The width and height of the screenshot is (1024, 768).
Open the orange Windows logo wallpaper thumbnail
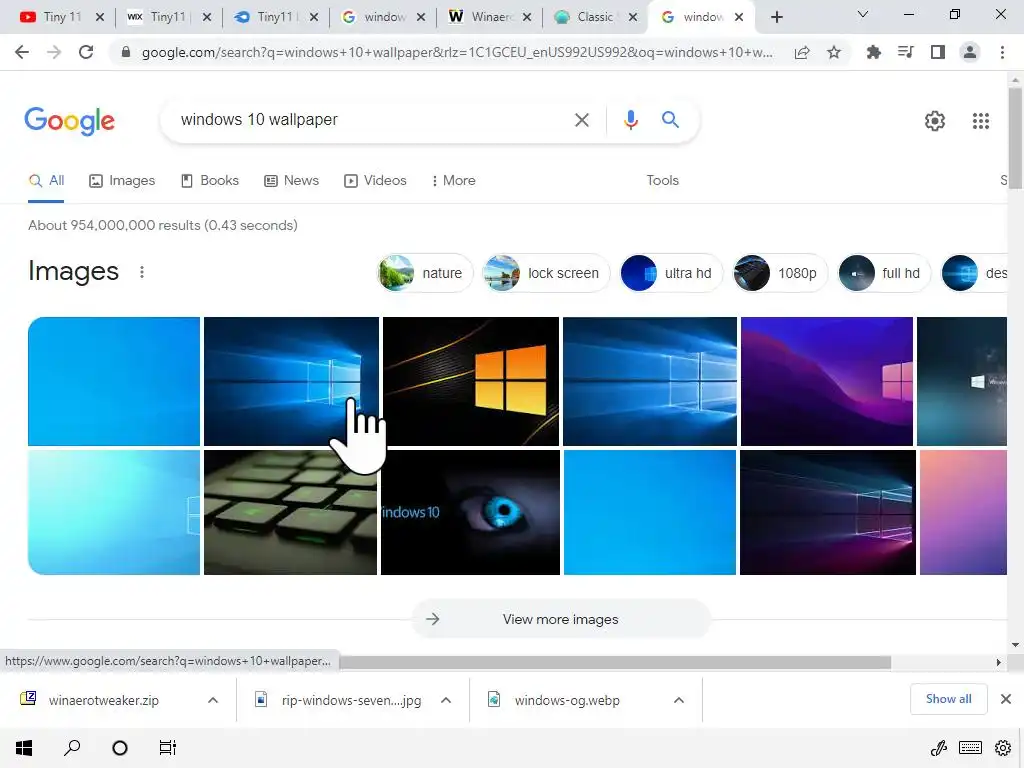pos(471,381)
